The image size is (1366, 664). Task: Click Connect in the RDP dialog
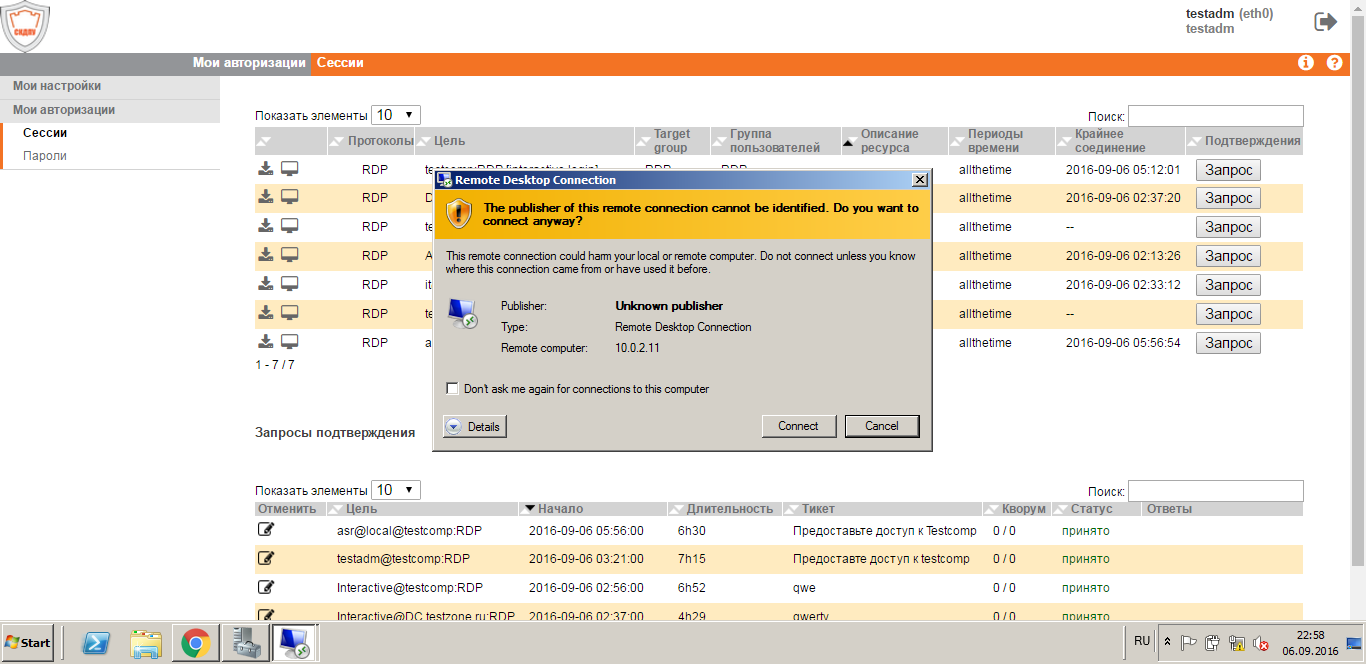(x=798, y=426)
